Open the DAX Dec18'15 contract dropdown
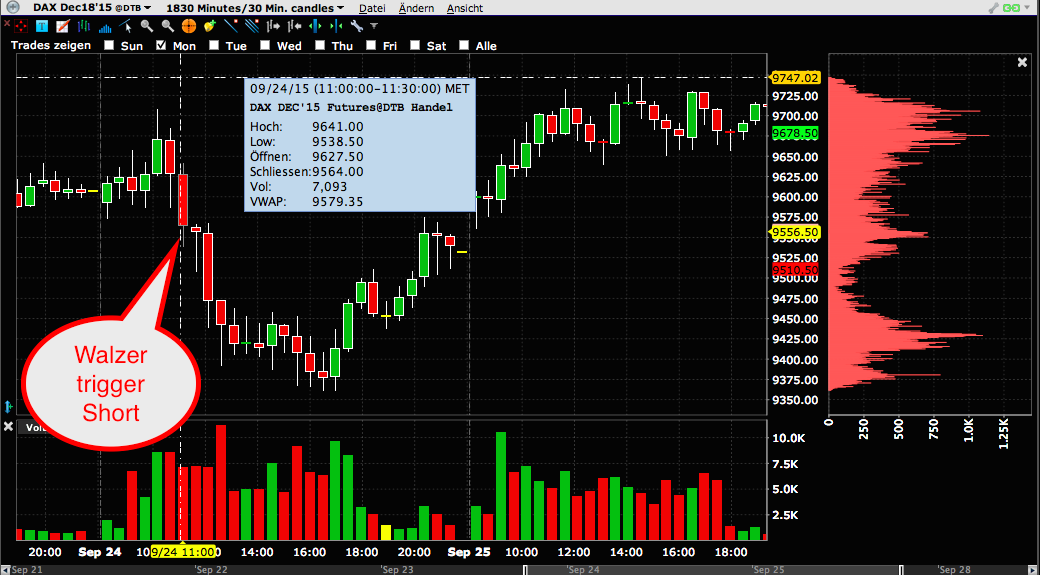 tap(92, 8)
